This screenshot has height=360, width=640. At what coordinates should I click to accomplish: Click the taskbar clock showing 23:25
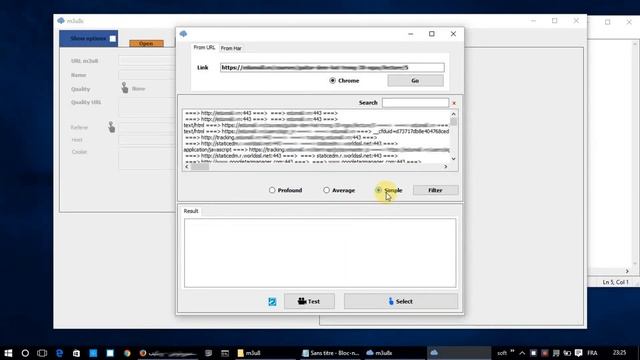[619, 353]
